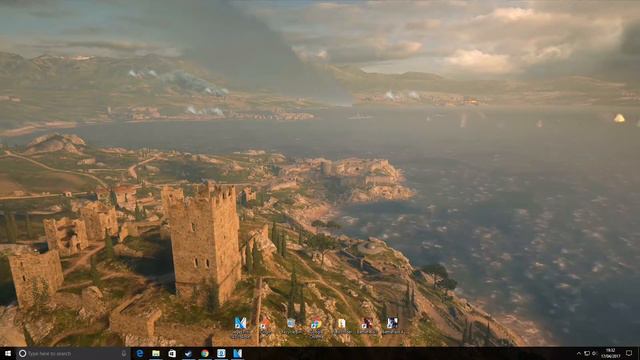Open the taskbar clock and date
This screenshot has width=640, height=360.
coord(611,353)
